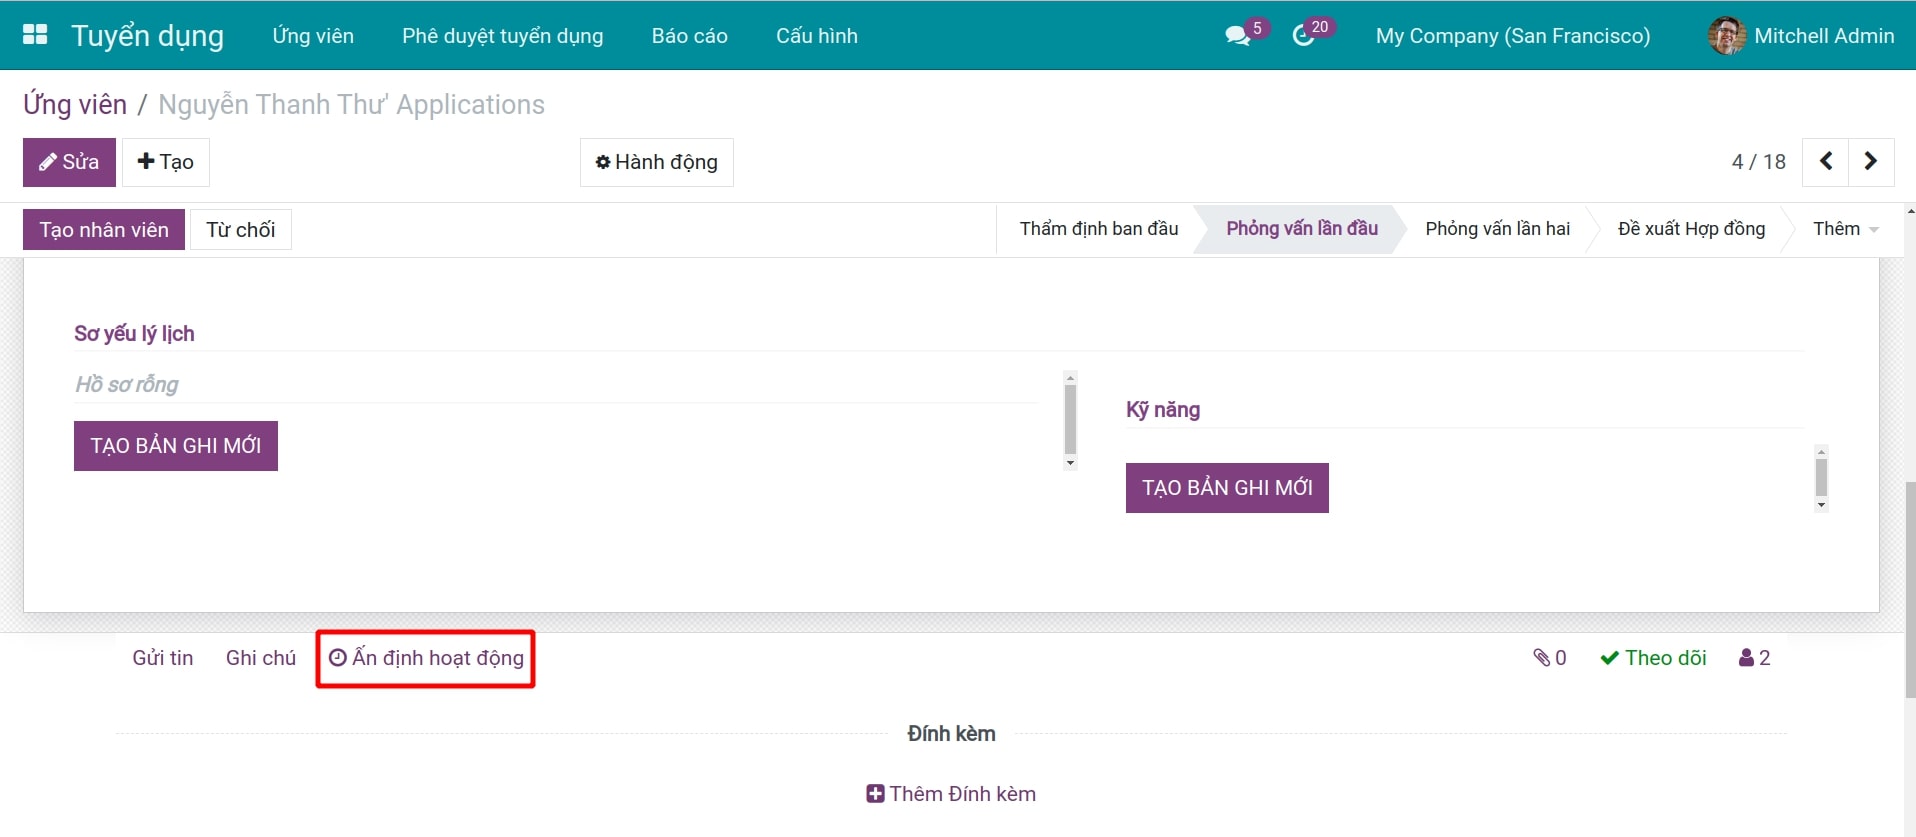Click Mitchell Admin avatar picture

click(1726, 36)
